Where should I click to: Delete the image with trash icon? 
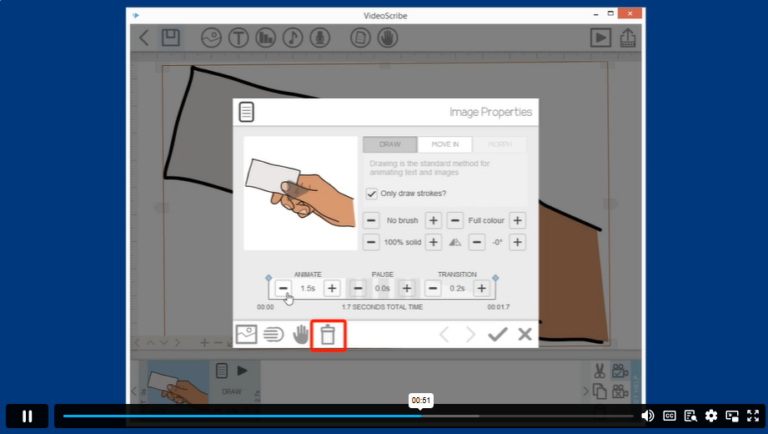click(x=328, y=335)
